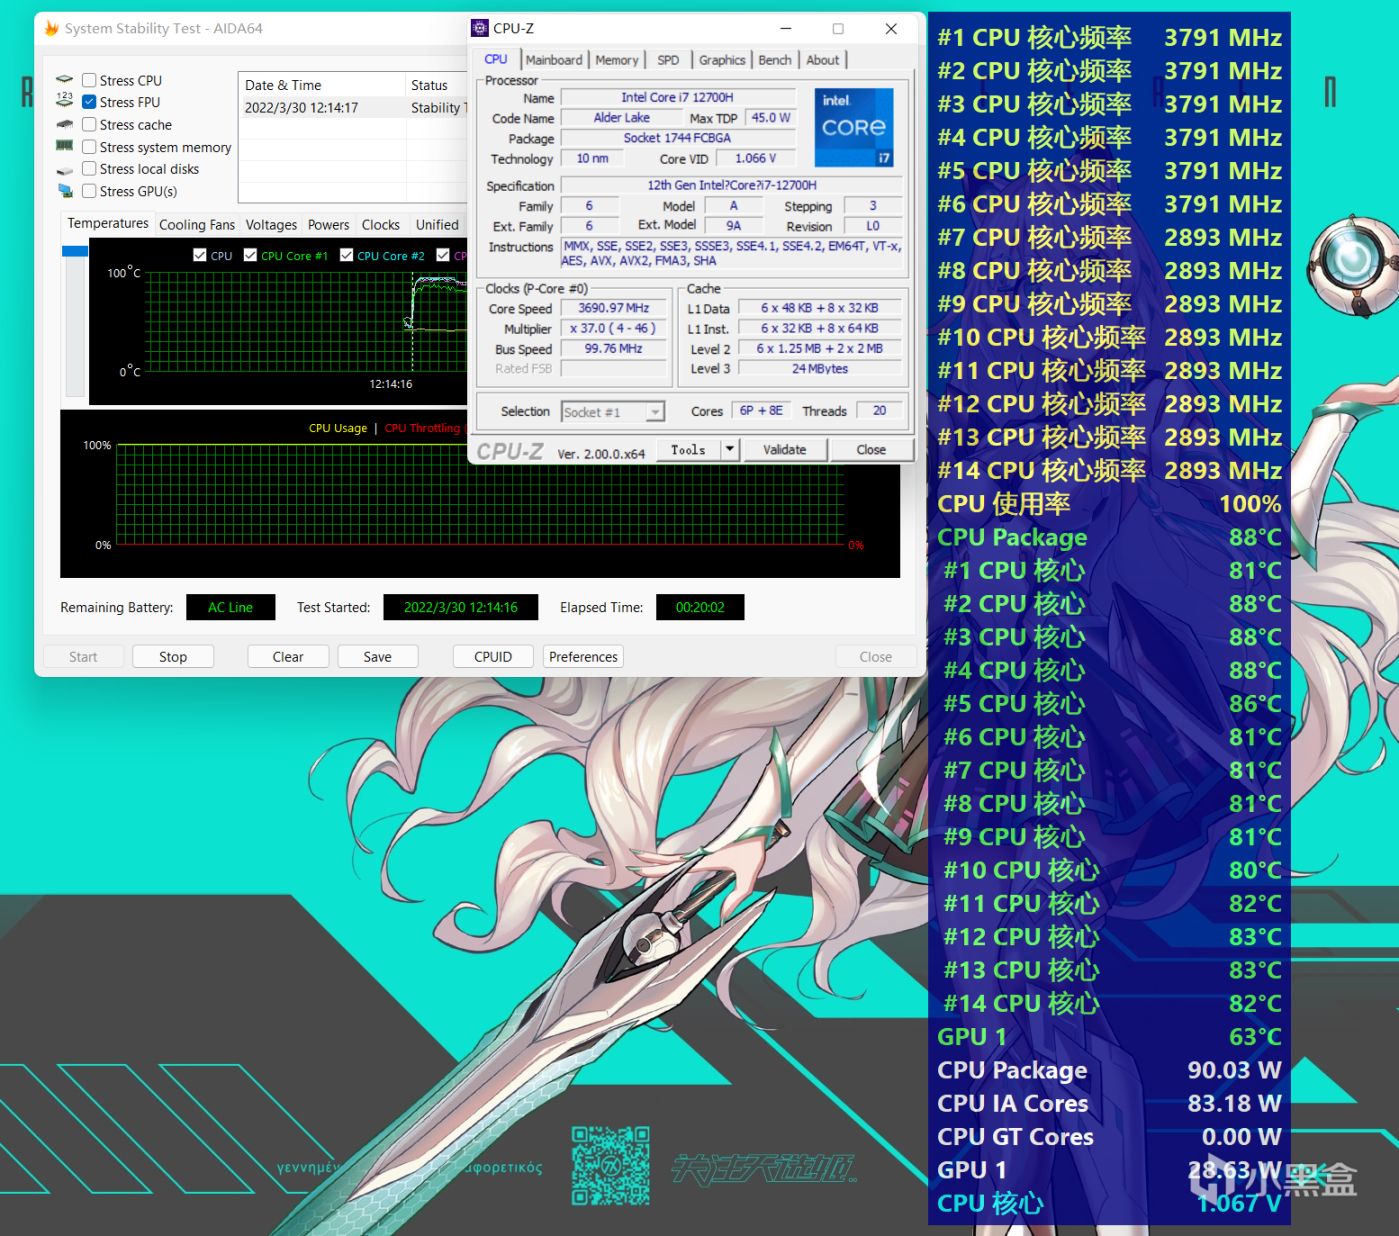Toggle the CPU graph legend checkbox
Screen dimensions: 1399x1236
(200, 255)
